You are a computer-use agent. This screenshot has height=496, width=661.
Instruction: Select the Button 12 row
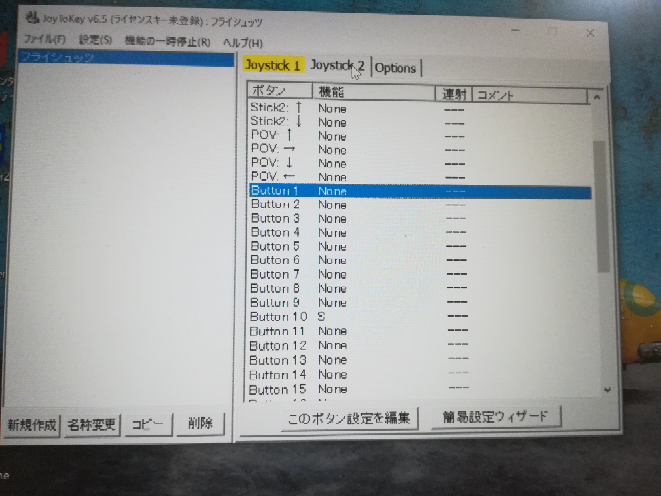(420, 346)
